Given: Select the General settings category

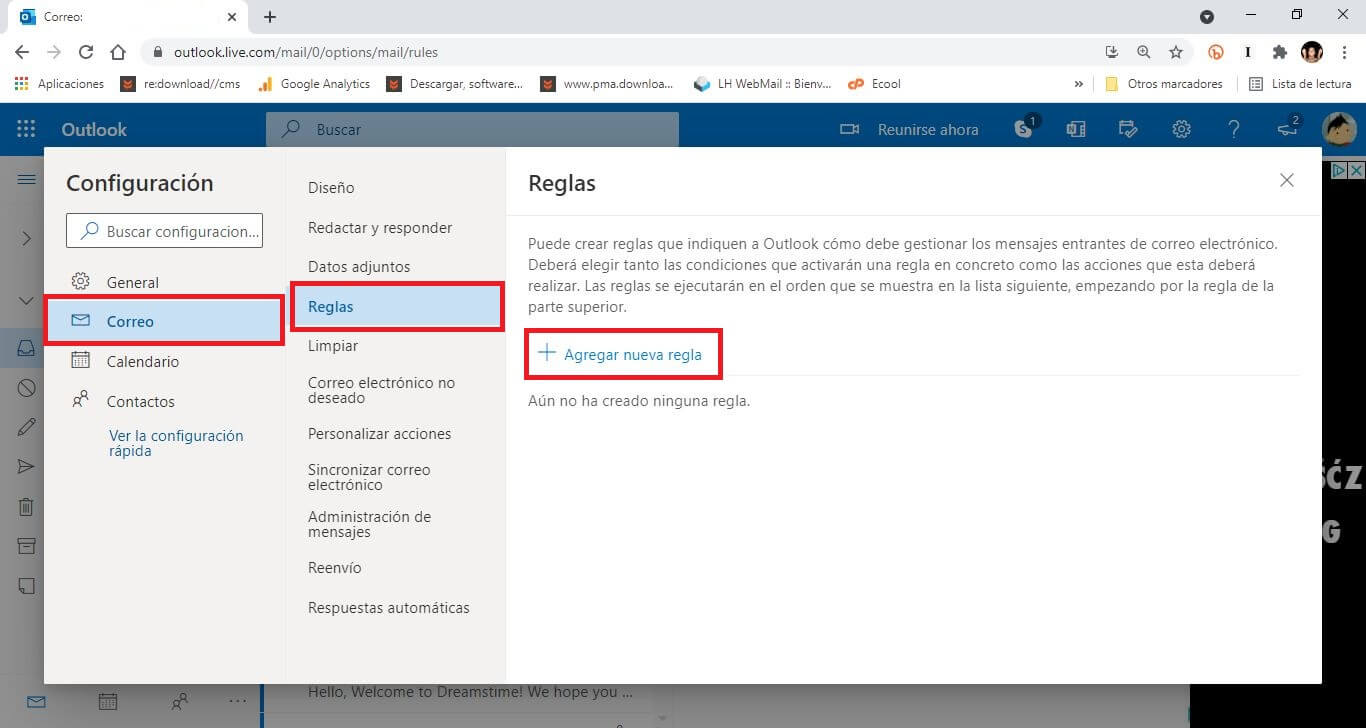Looking at the screenshot, I should point(164,282).
